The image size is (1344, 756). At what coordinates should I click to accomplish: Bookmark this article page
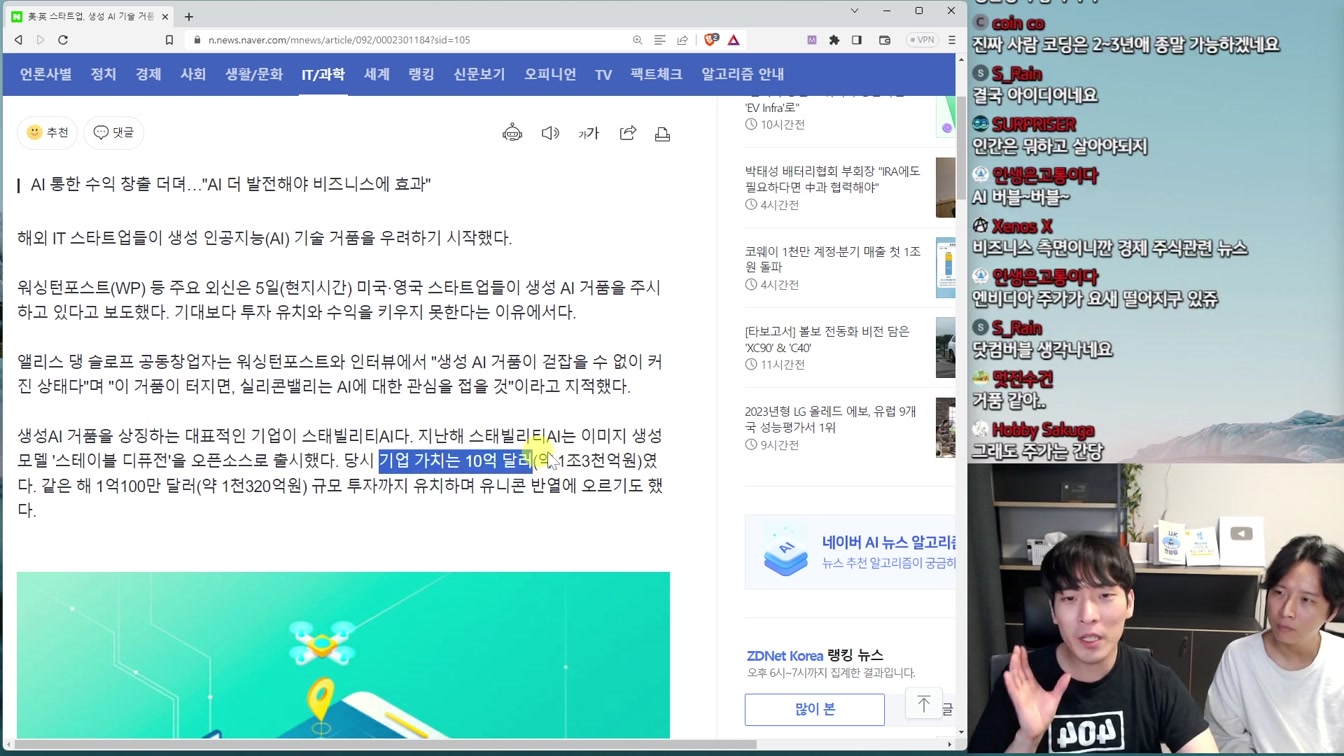(169, 40)
